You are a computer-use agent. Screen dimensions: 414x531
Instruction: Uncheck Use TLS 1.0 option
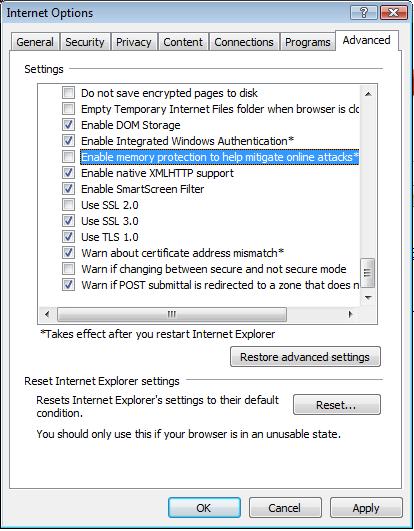pyautogui.click(x=68, y=236)
